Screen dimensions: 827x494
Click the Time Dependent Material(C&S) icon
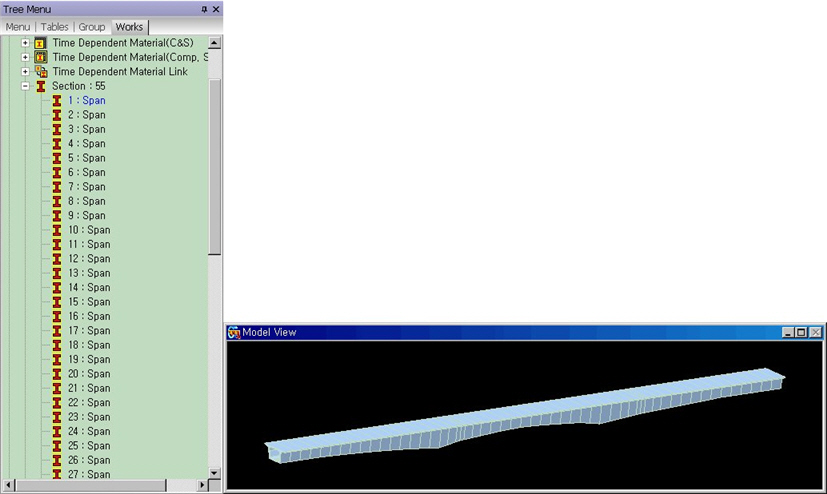tap(41, 43)
